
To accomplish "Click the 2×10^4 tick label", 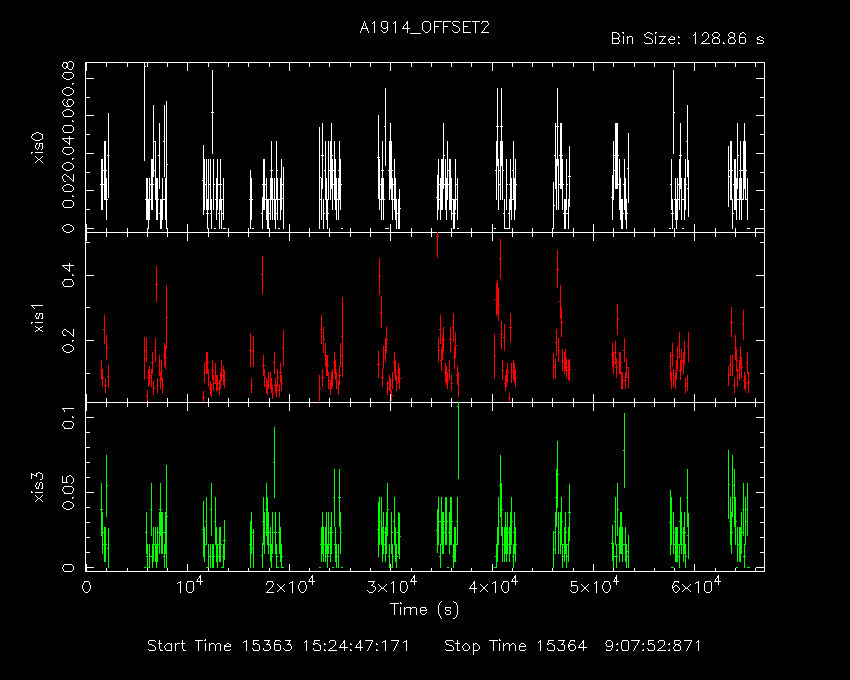I will pyautogui.click(x=290, y=586).
